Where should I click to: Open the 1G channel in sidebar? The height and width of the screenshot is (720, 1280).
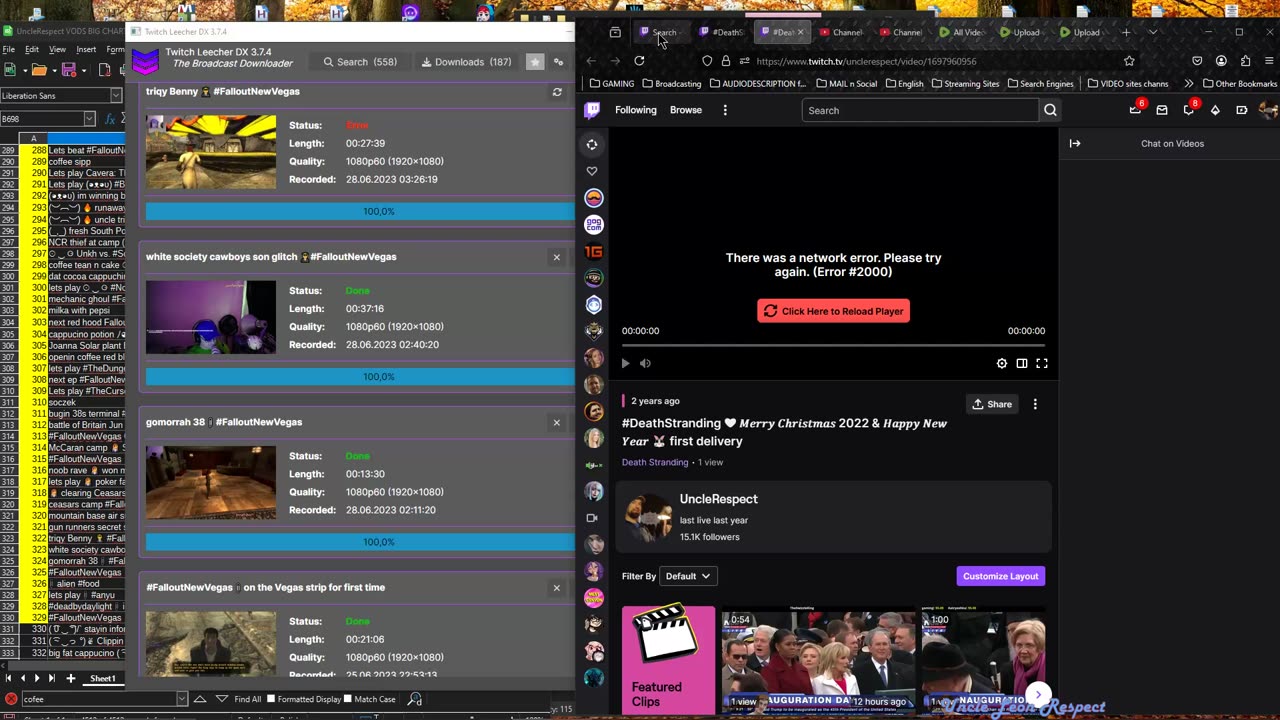(x=594, y=252)
